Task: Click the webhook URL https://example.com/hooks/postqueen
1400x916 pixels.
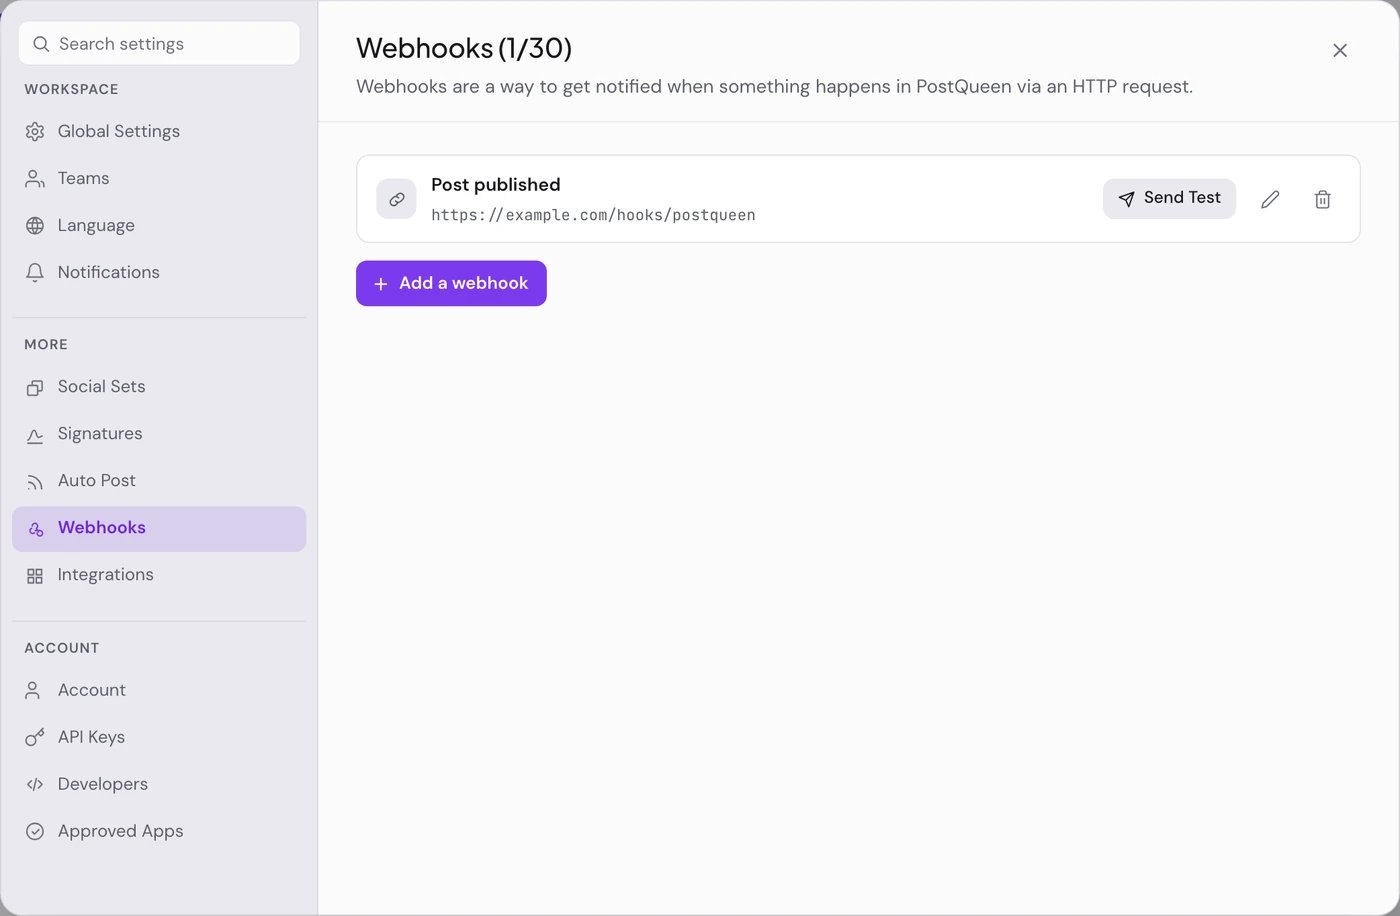Action: coord(593,215)
